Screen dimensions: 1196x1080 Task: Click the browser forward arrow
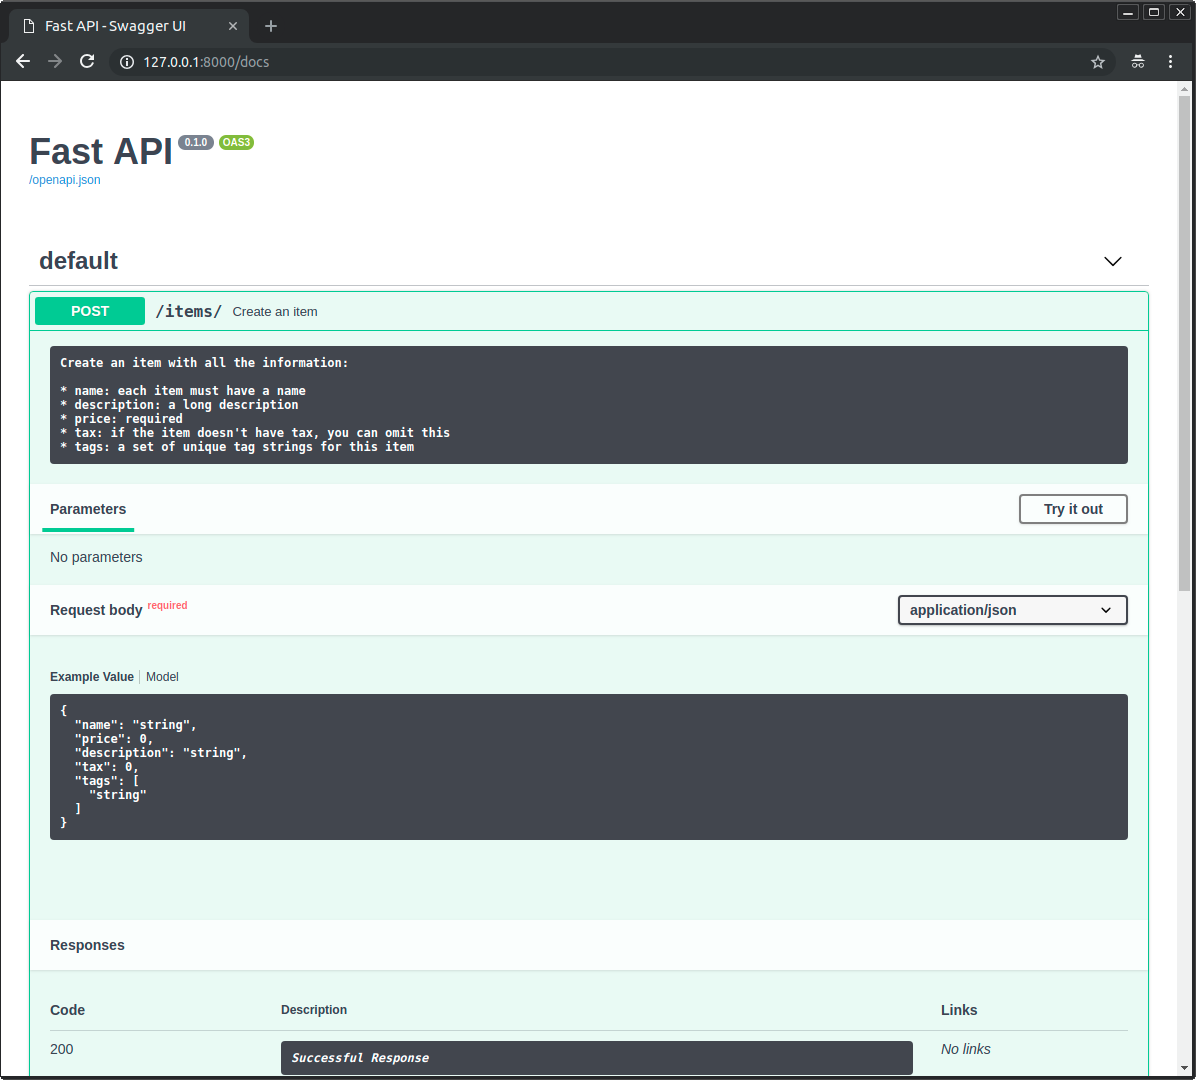tap(55, 62)
